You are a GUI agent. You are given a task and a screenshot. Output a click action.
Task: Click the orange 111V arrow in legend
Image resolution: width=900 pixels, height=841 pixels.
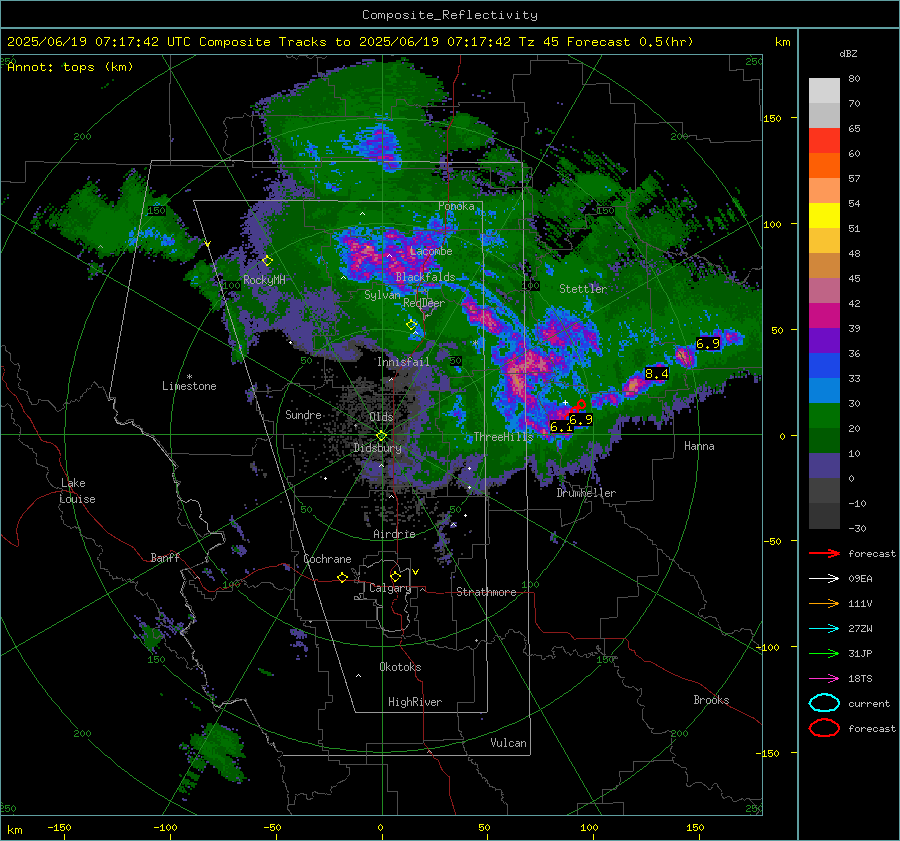pyautogui.click(x=824, y=603)
